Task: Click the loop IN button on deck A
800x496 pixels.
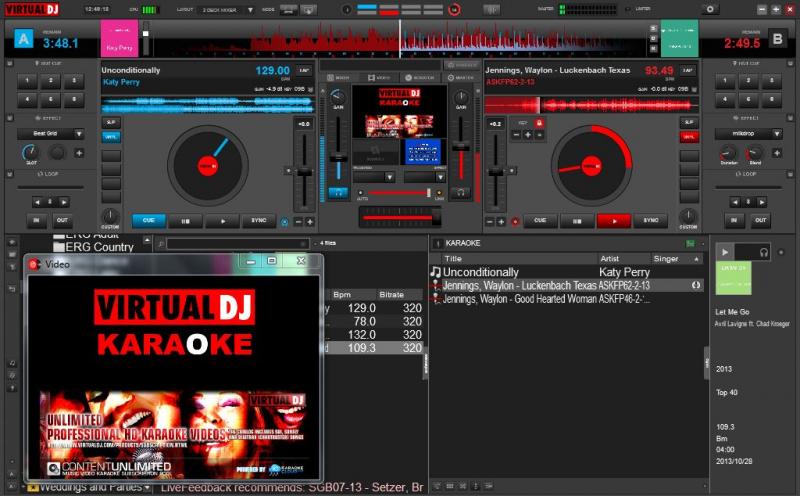Action: pos(36,220)
